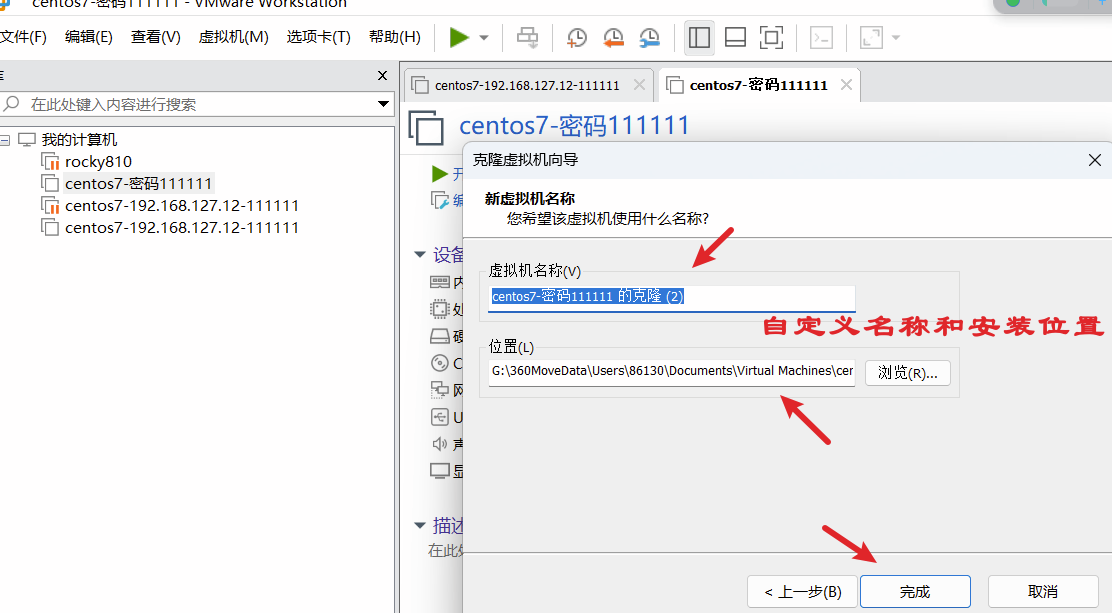Close the 克隆虚拟机向导 dialog
This screenshot has width=1112, height=613.
click(1095, 160)
